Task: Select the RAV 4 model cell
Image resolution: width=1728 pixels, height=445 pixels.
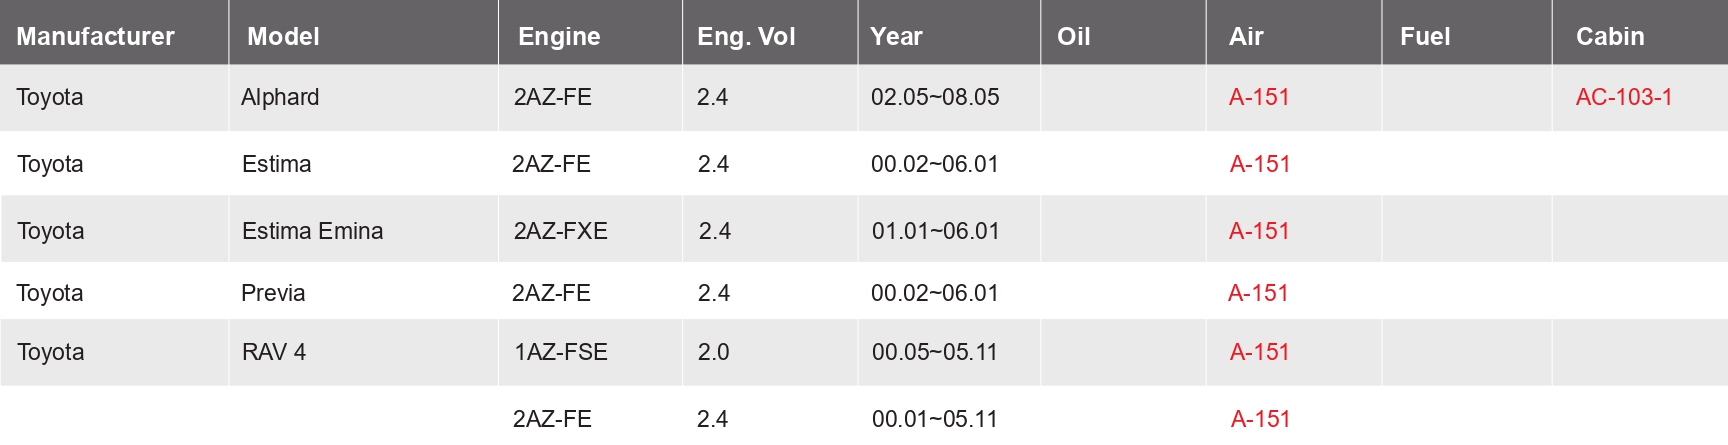Action: tap(273, 352)
